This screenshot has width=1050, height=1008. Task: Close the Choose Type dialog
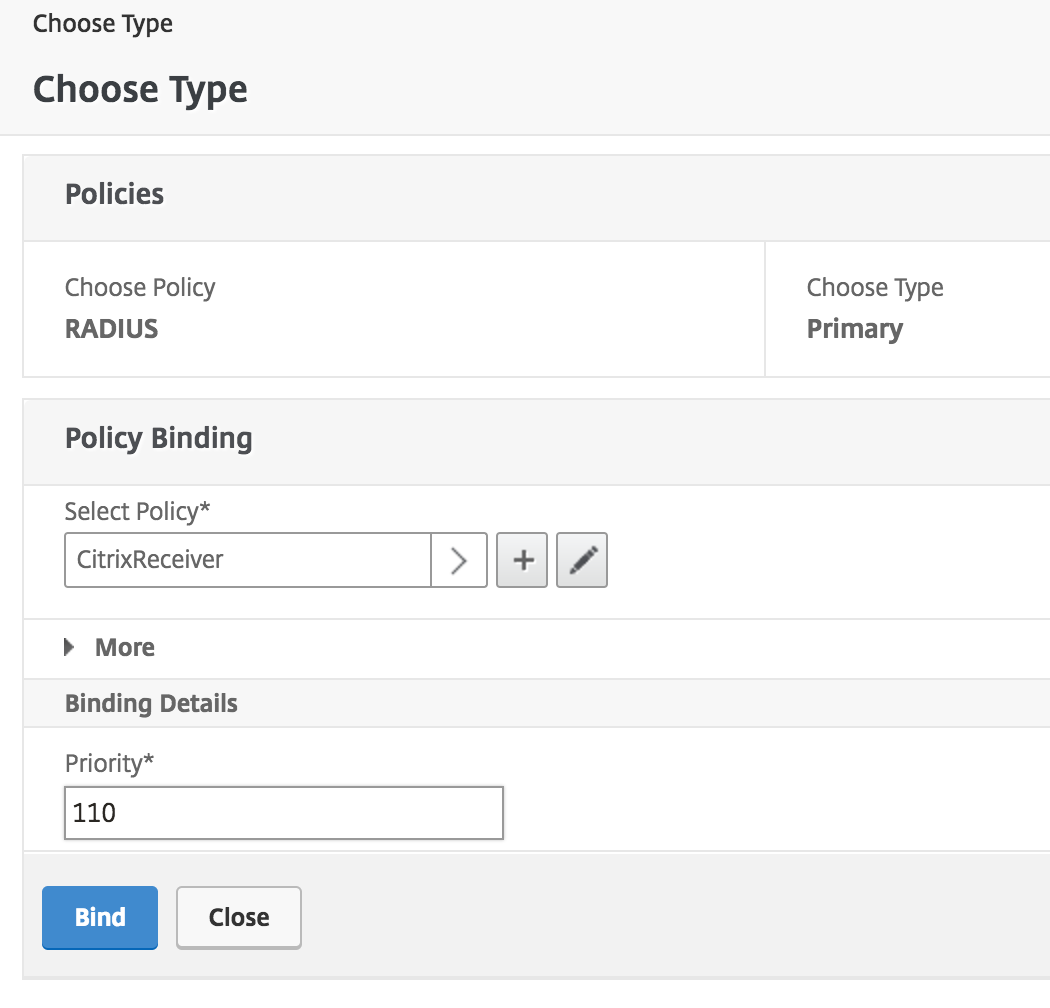(238, 917)
